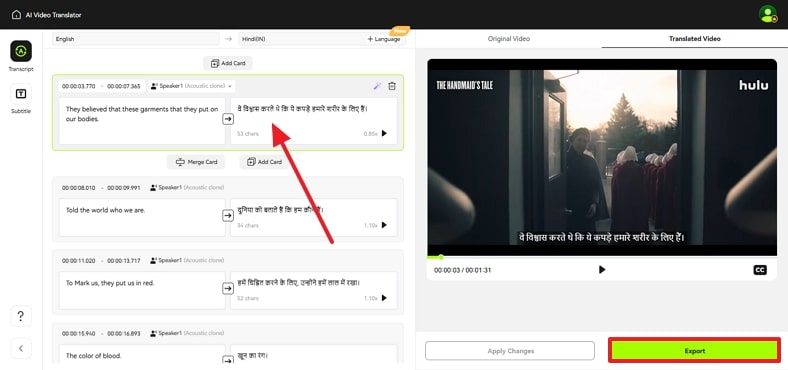Click translate arrow for 'They believed' card
This screenshot has height=370, width=788.
(x=228, y=119)
